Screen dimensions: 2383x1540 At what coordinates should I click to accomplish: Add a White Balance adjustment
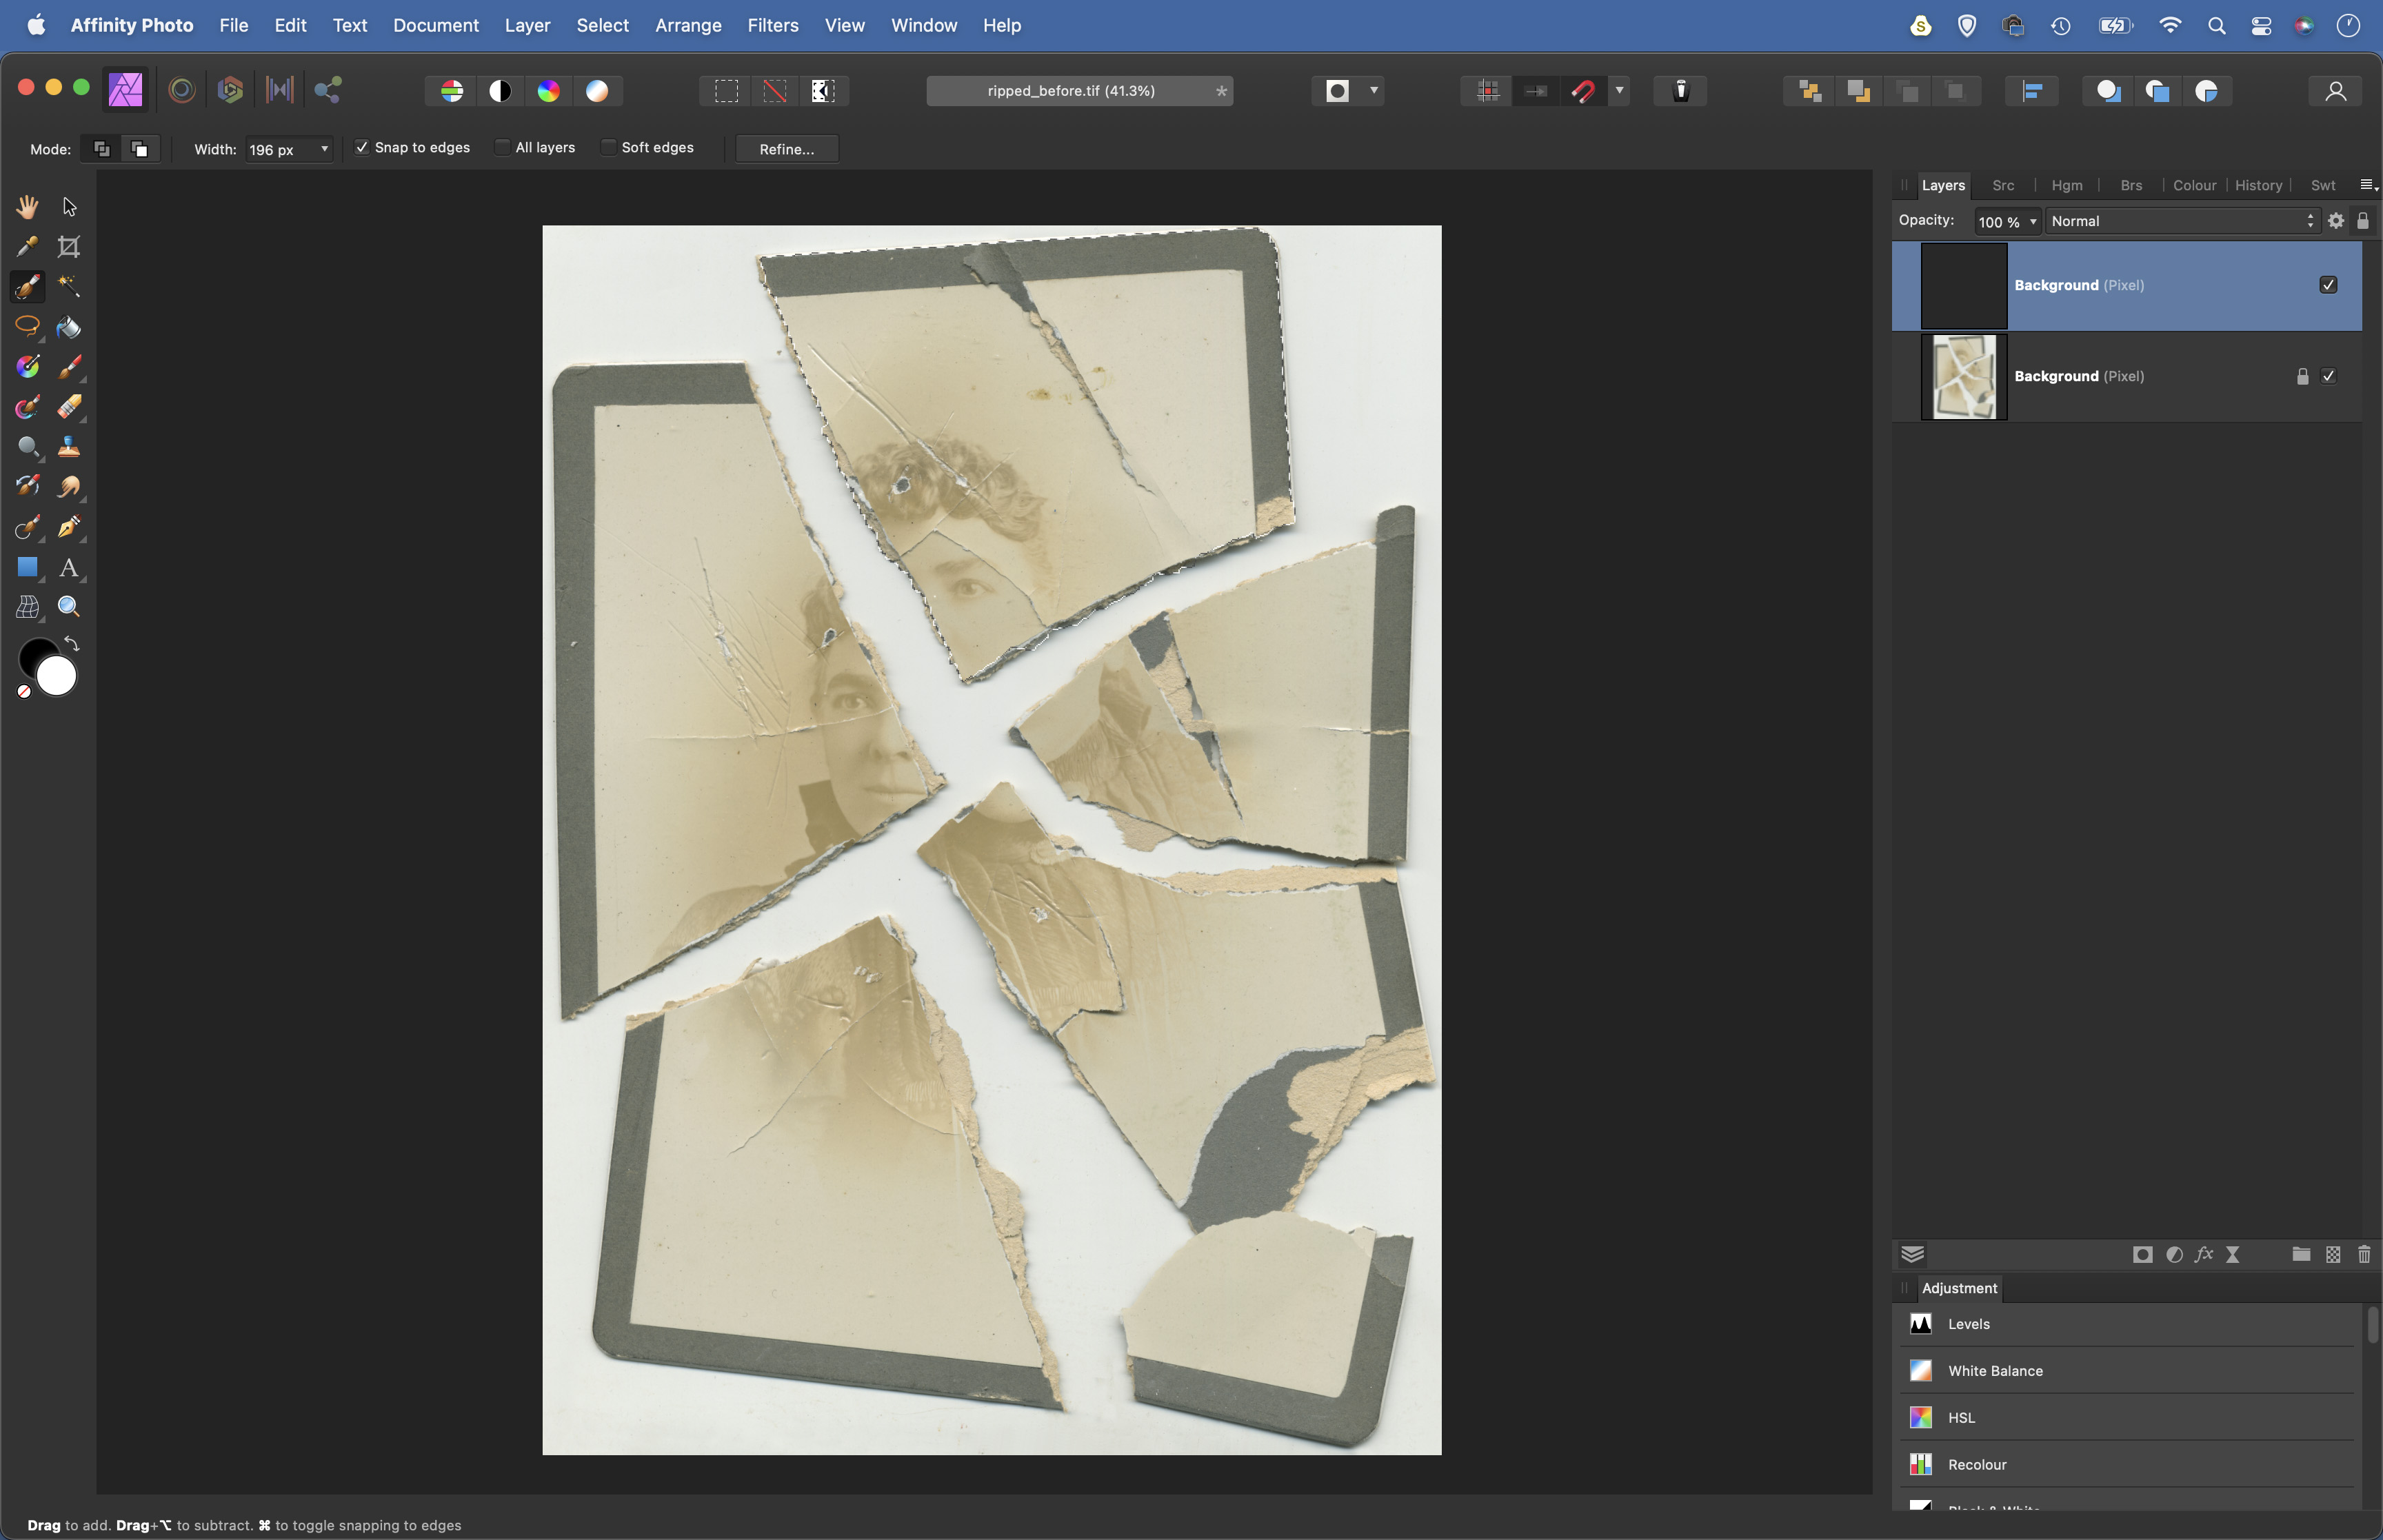pos(2126,1371)
